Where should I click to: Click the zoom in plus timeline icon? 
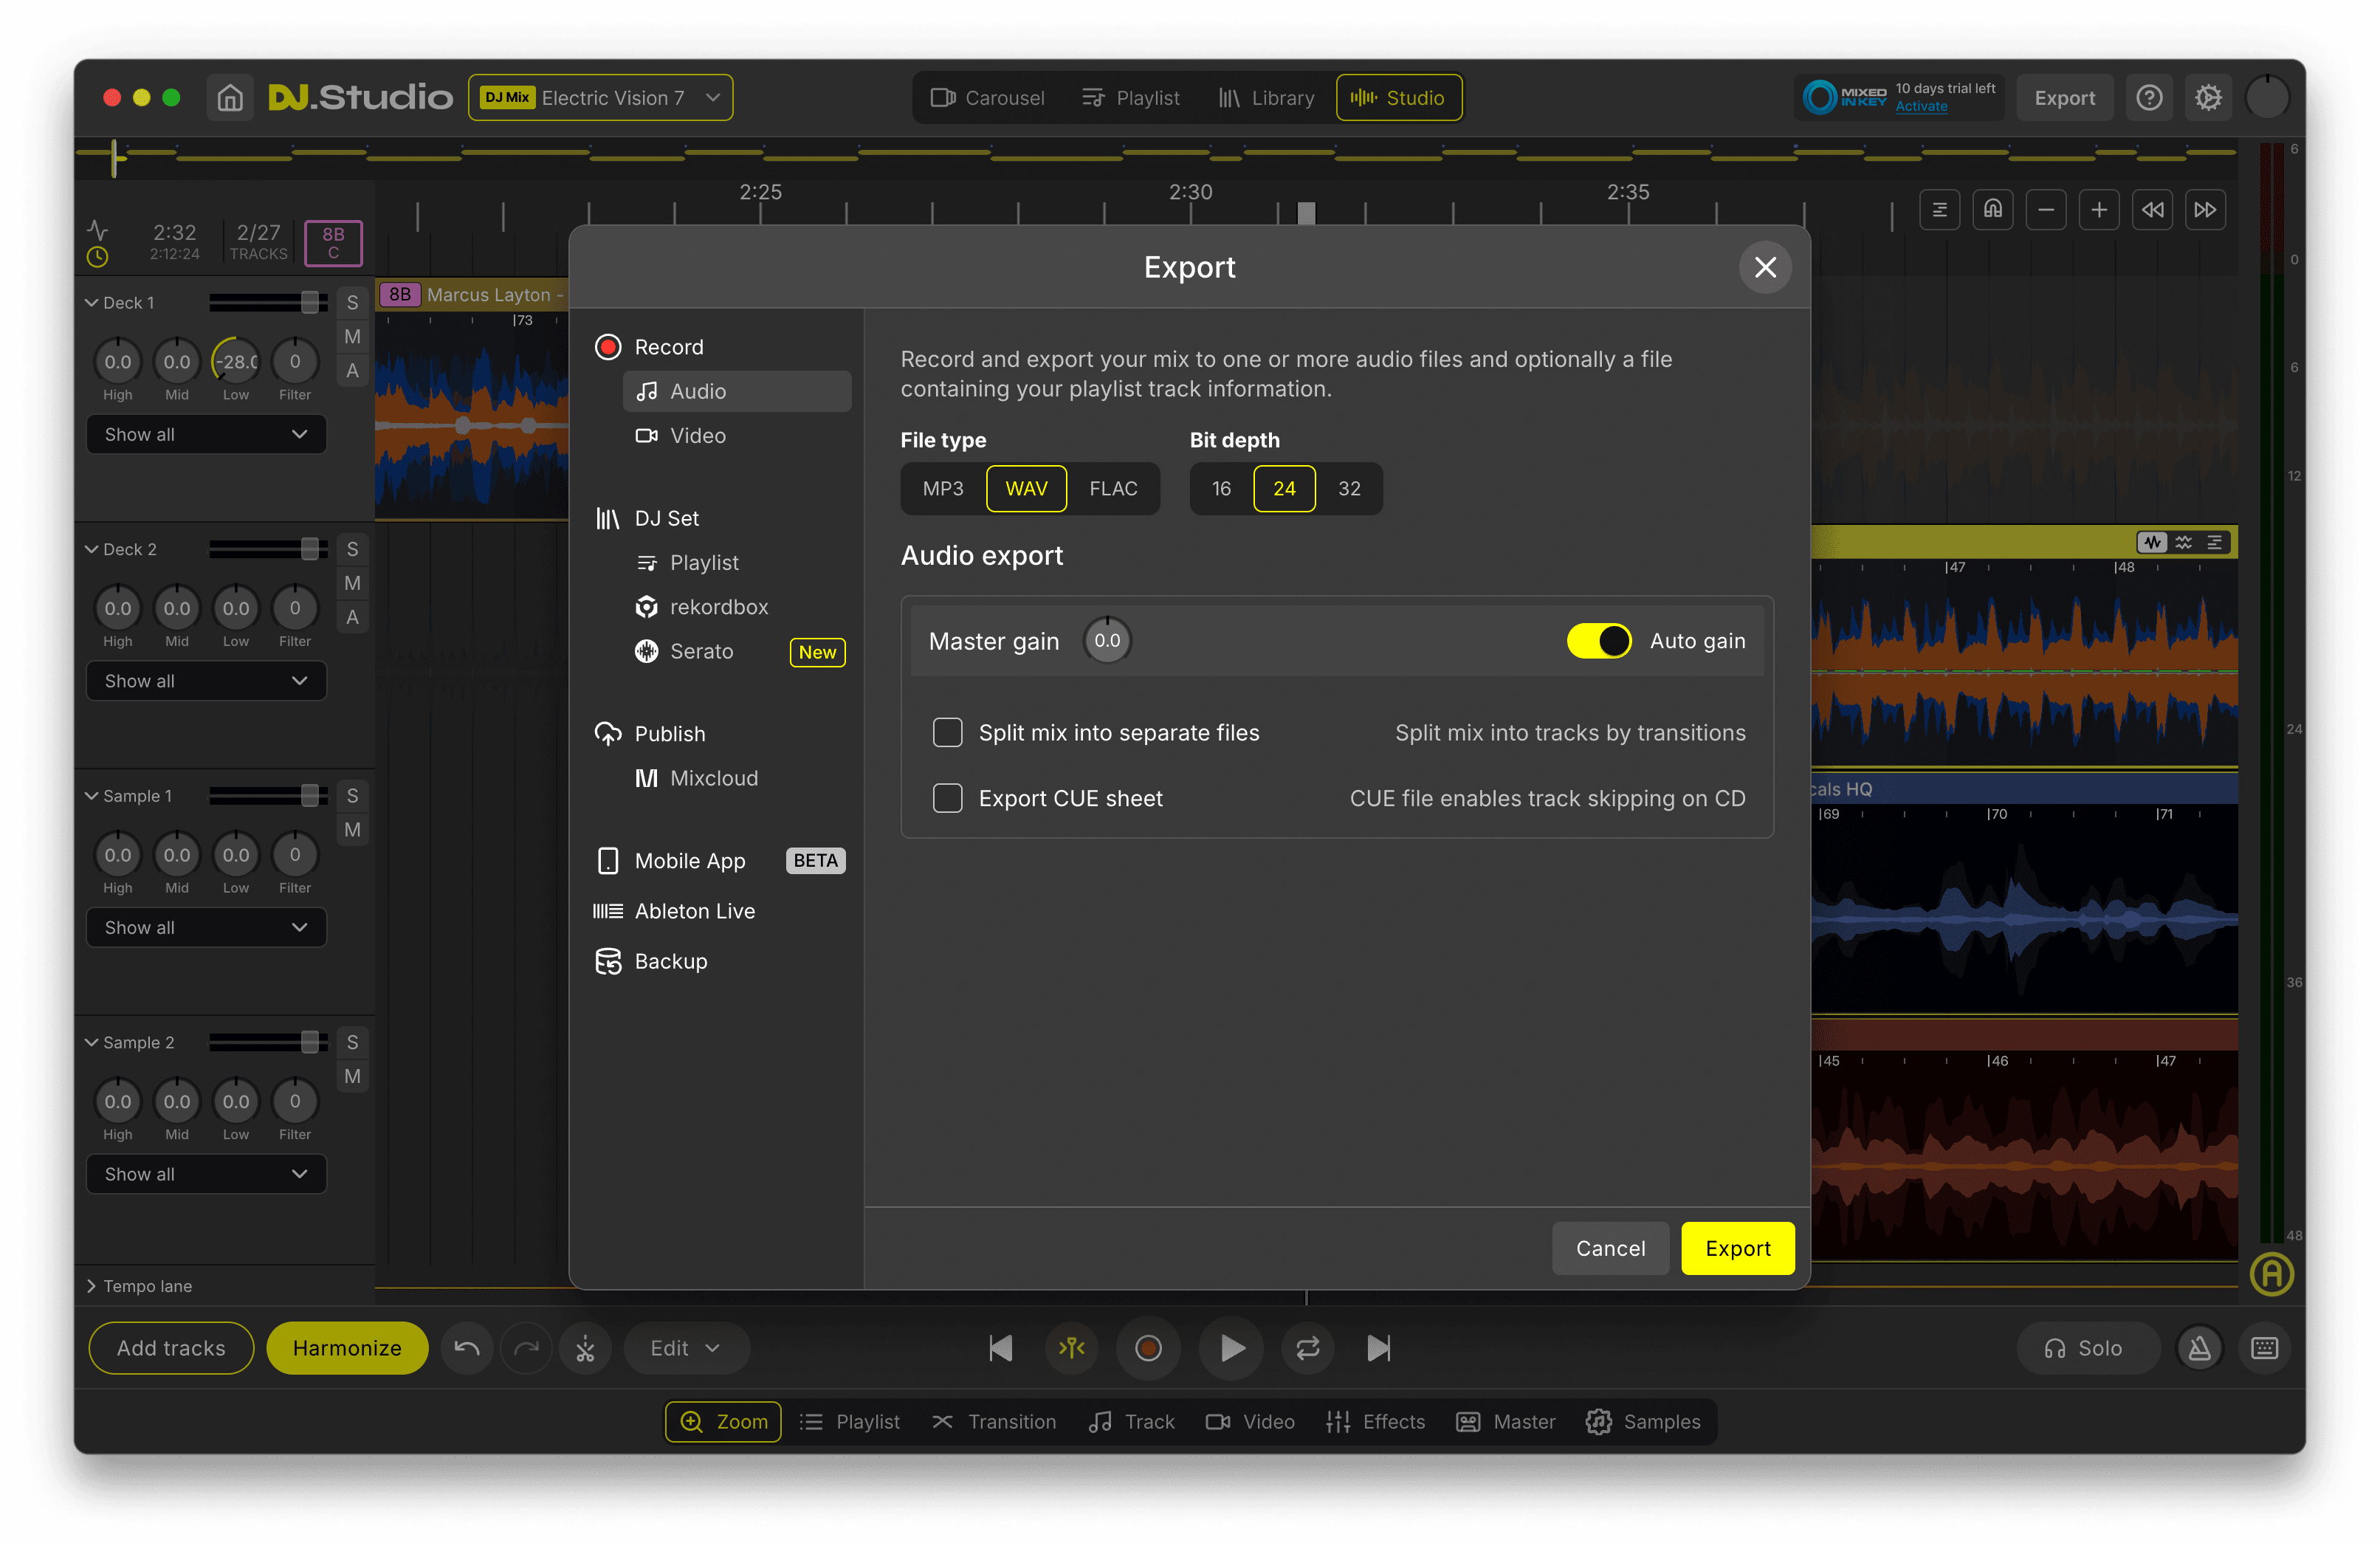tap(2099, 210)
